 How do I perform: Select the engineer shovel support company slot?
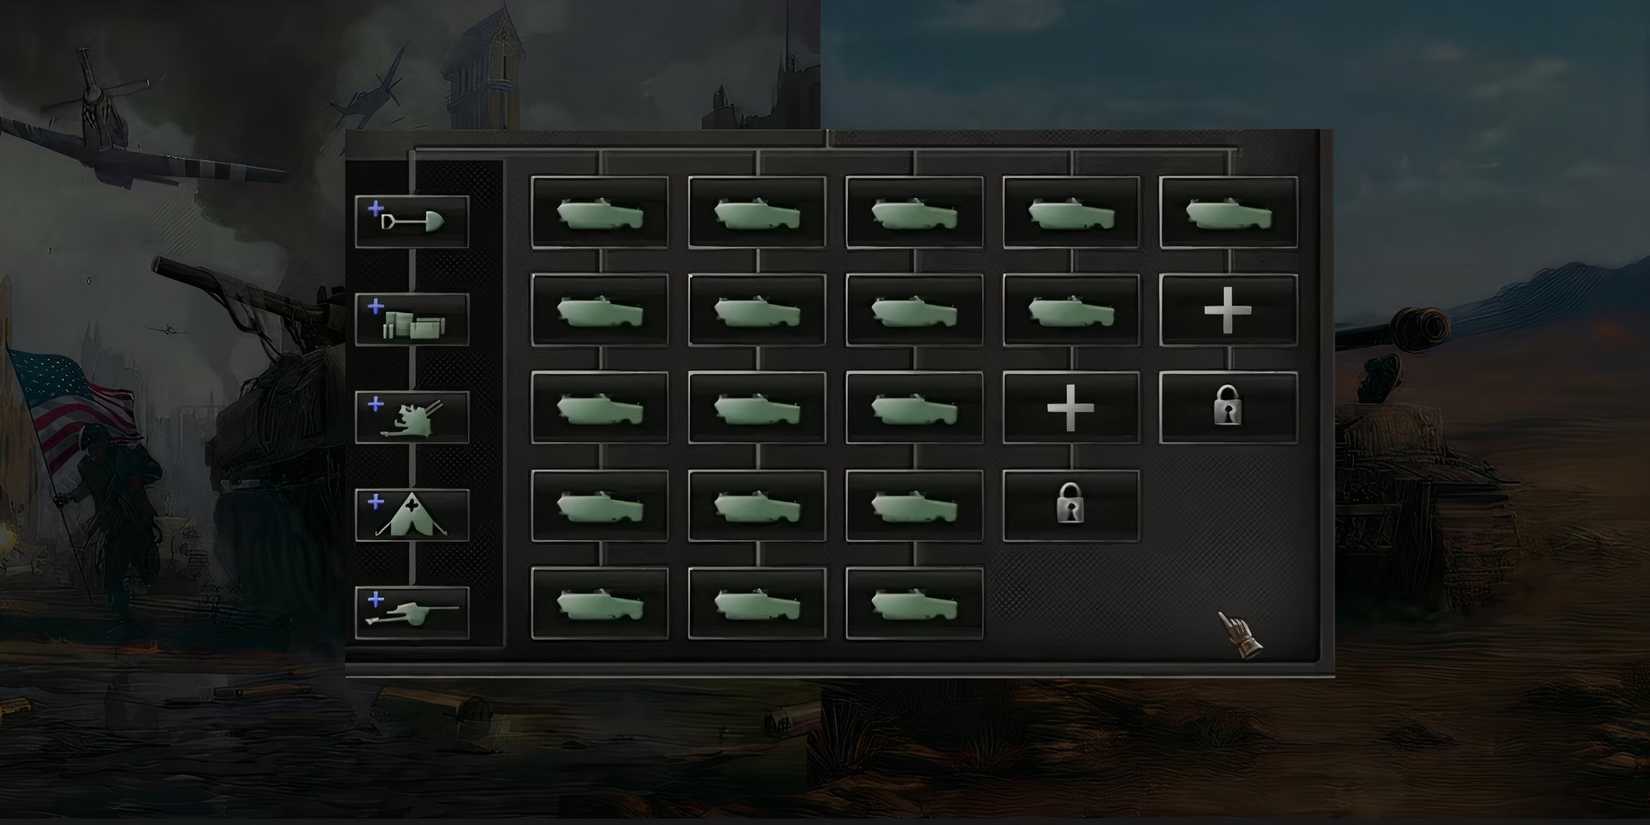(412, 221)
